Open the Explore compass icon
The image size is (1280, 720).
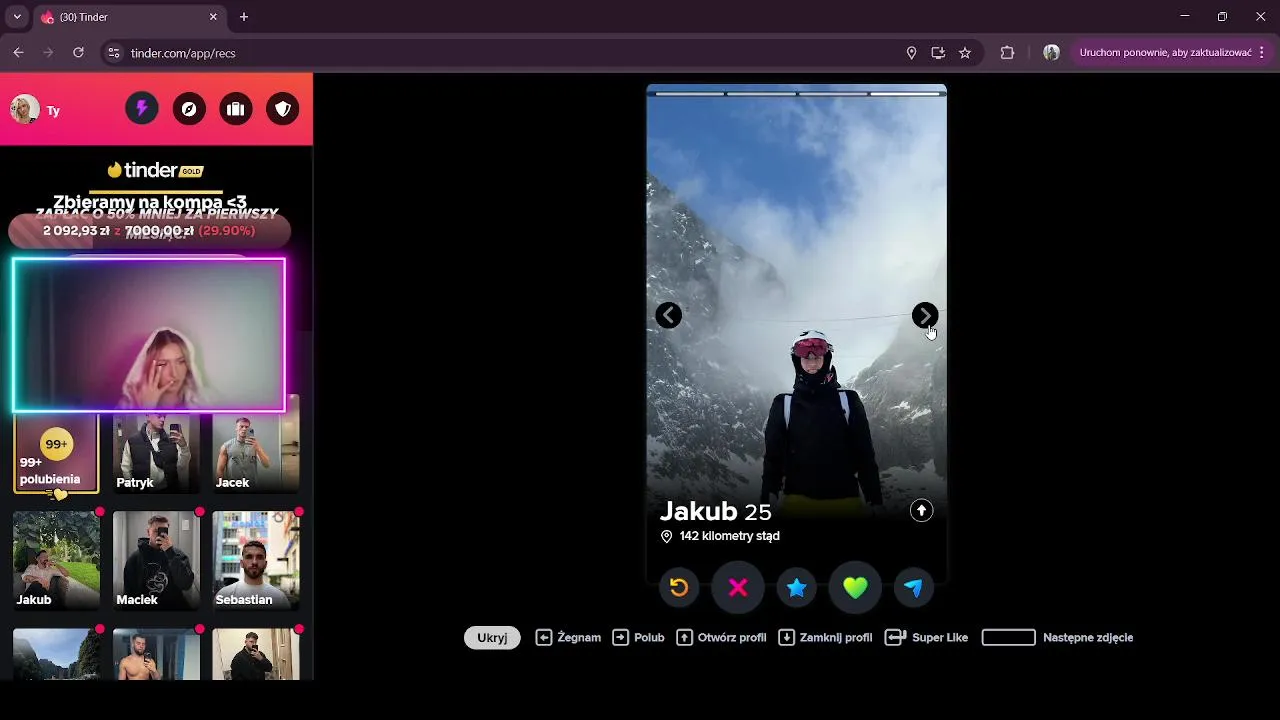189,109
